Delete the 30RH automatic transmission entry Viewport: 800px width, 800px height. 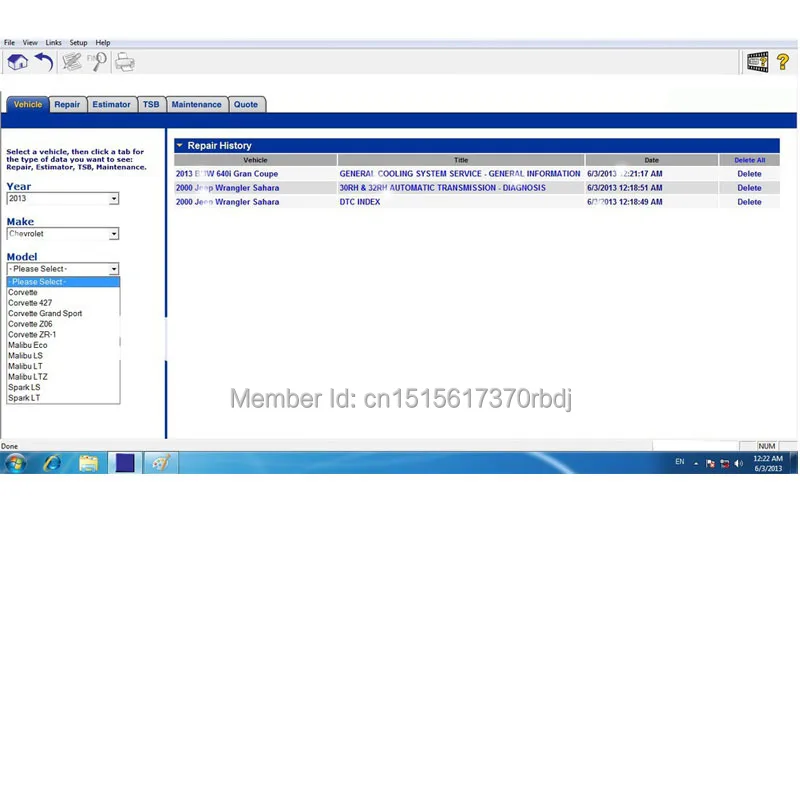(749, 188)
